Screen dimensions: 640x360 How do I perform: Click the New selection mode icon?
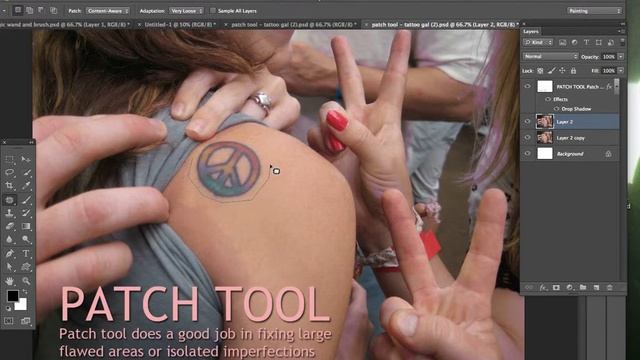[x=18, y=11]
